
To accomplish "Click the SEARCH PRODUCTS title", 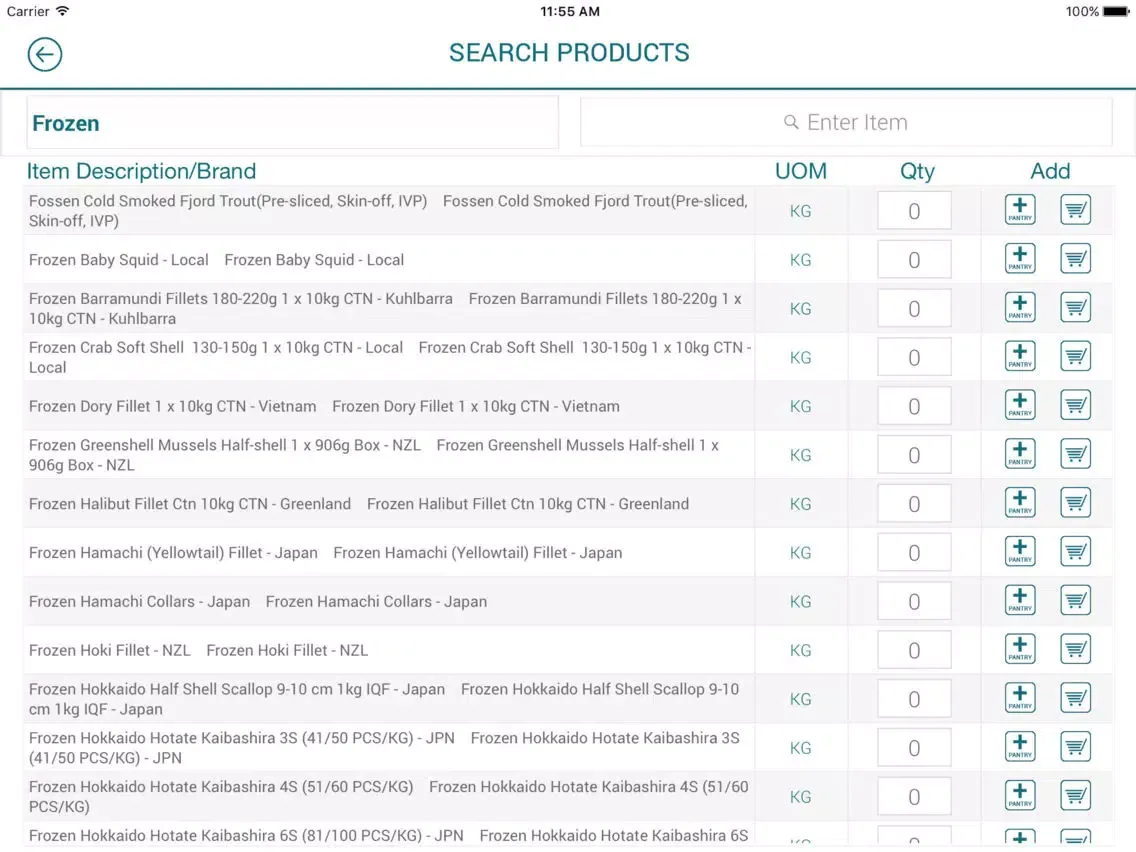I will [x=569, y=53].
